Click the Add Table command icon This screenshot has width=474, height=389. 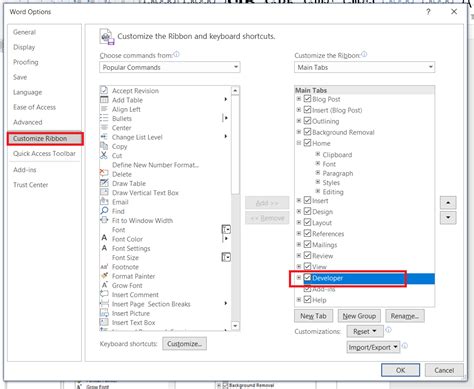pyautogui.click(x=104, y=100)
